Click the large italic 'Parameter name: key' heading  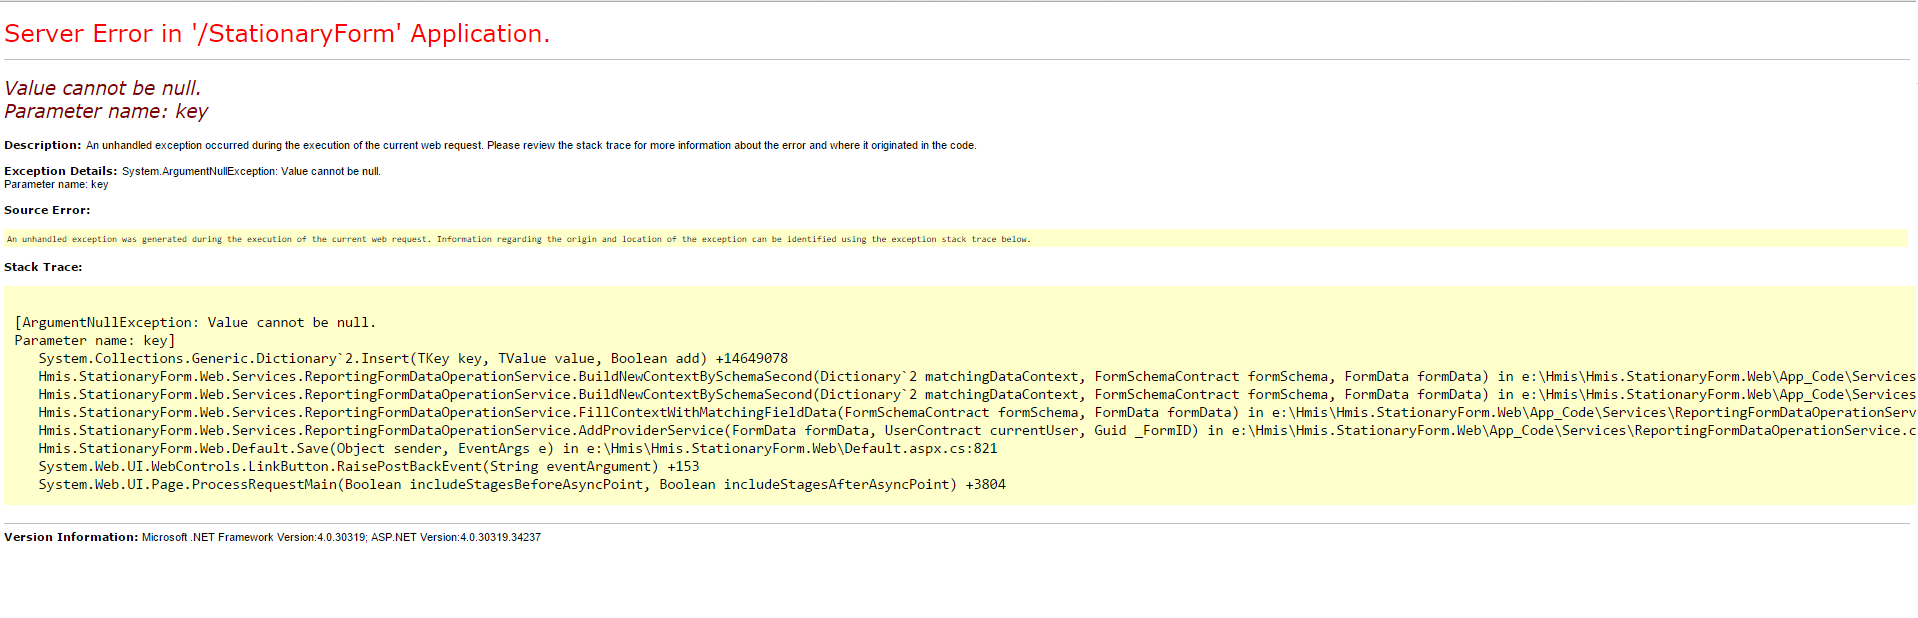(x=106, y=111)
